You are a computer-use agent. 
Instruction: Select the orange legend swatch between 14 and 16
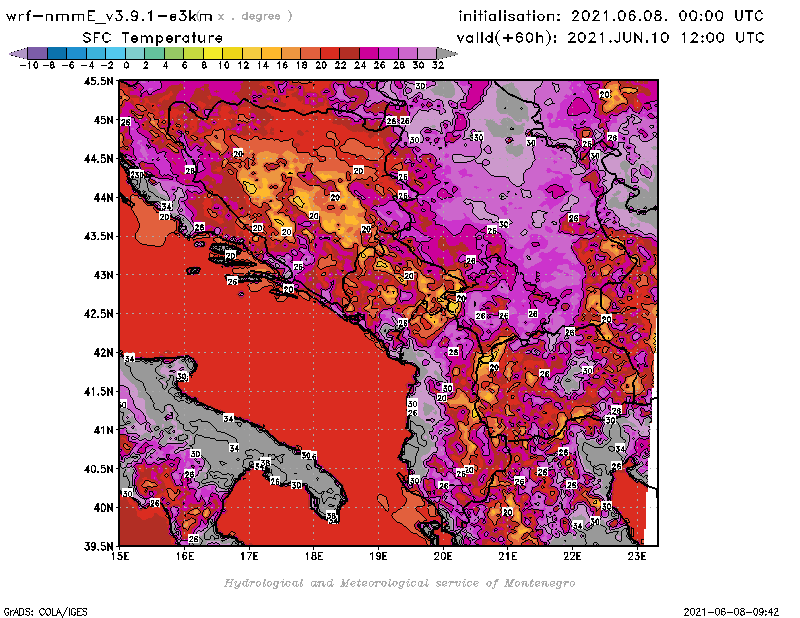point(271,53)
